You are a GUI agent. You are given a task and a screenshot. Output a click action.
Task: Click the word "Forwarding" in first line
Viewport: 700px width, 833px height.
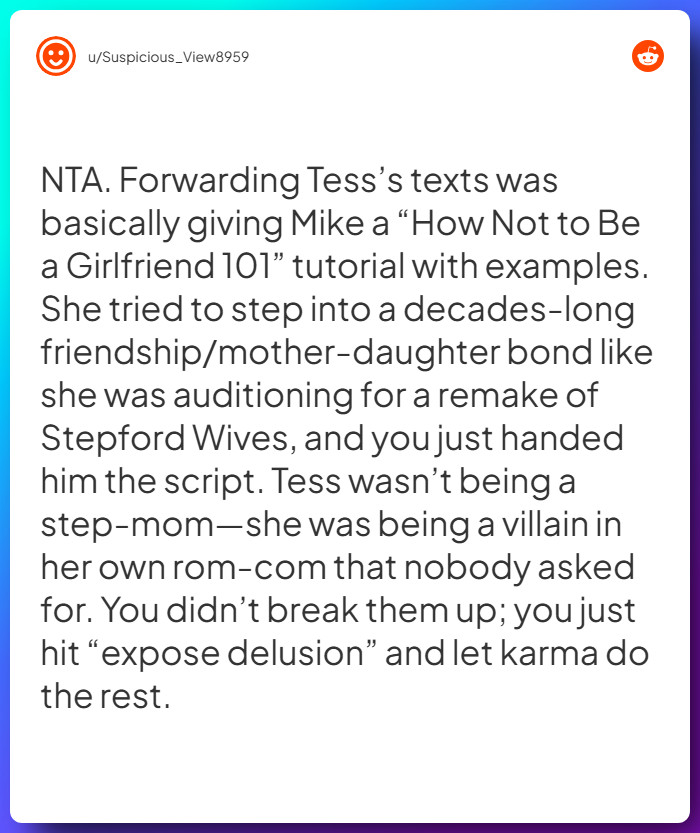209,181
